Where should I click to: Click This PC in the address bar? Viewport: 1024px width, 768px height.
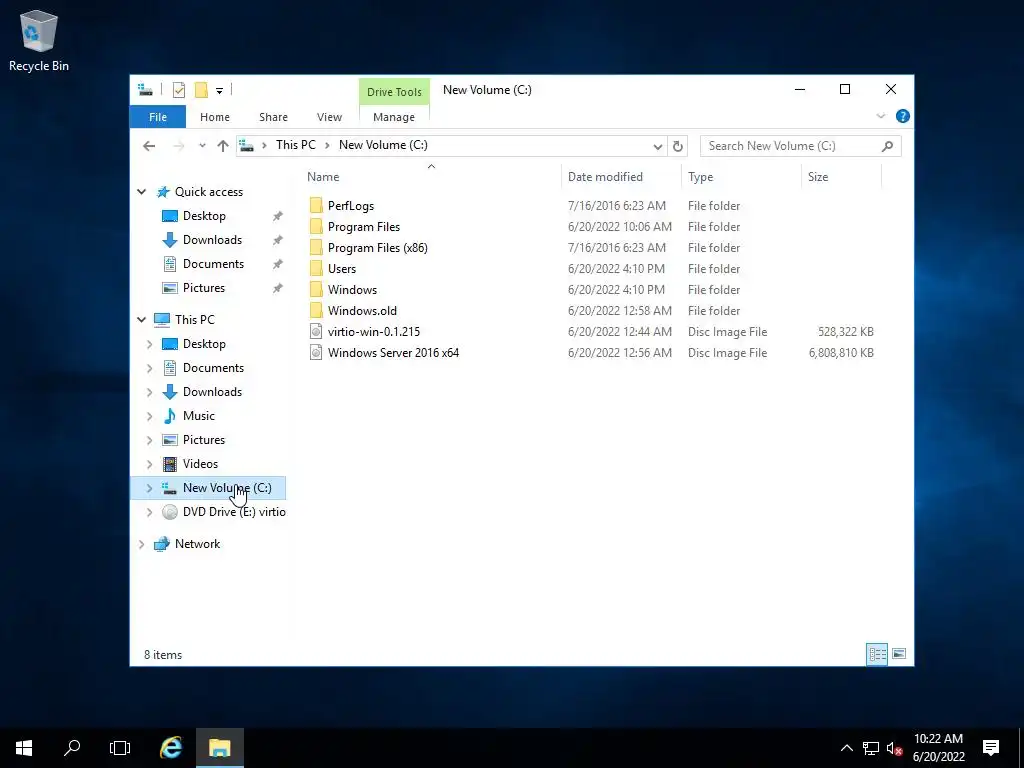295,145
